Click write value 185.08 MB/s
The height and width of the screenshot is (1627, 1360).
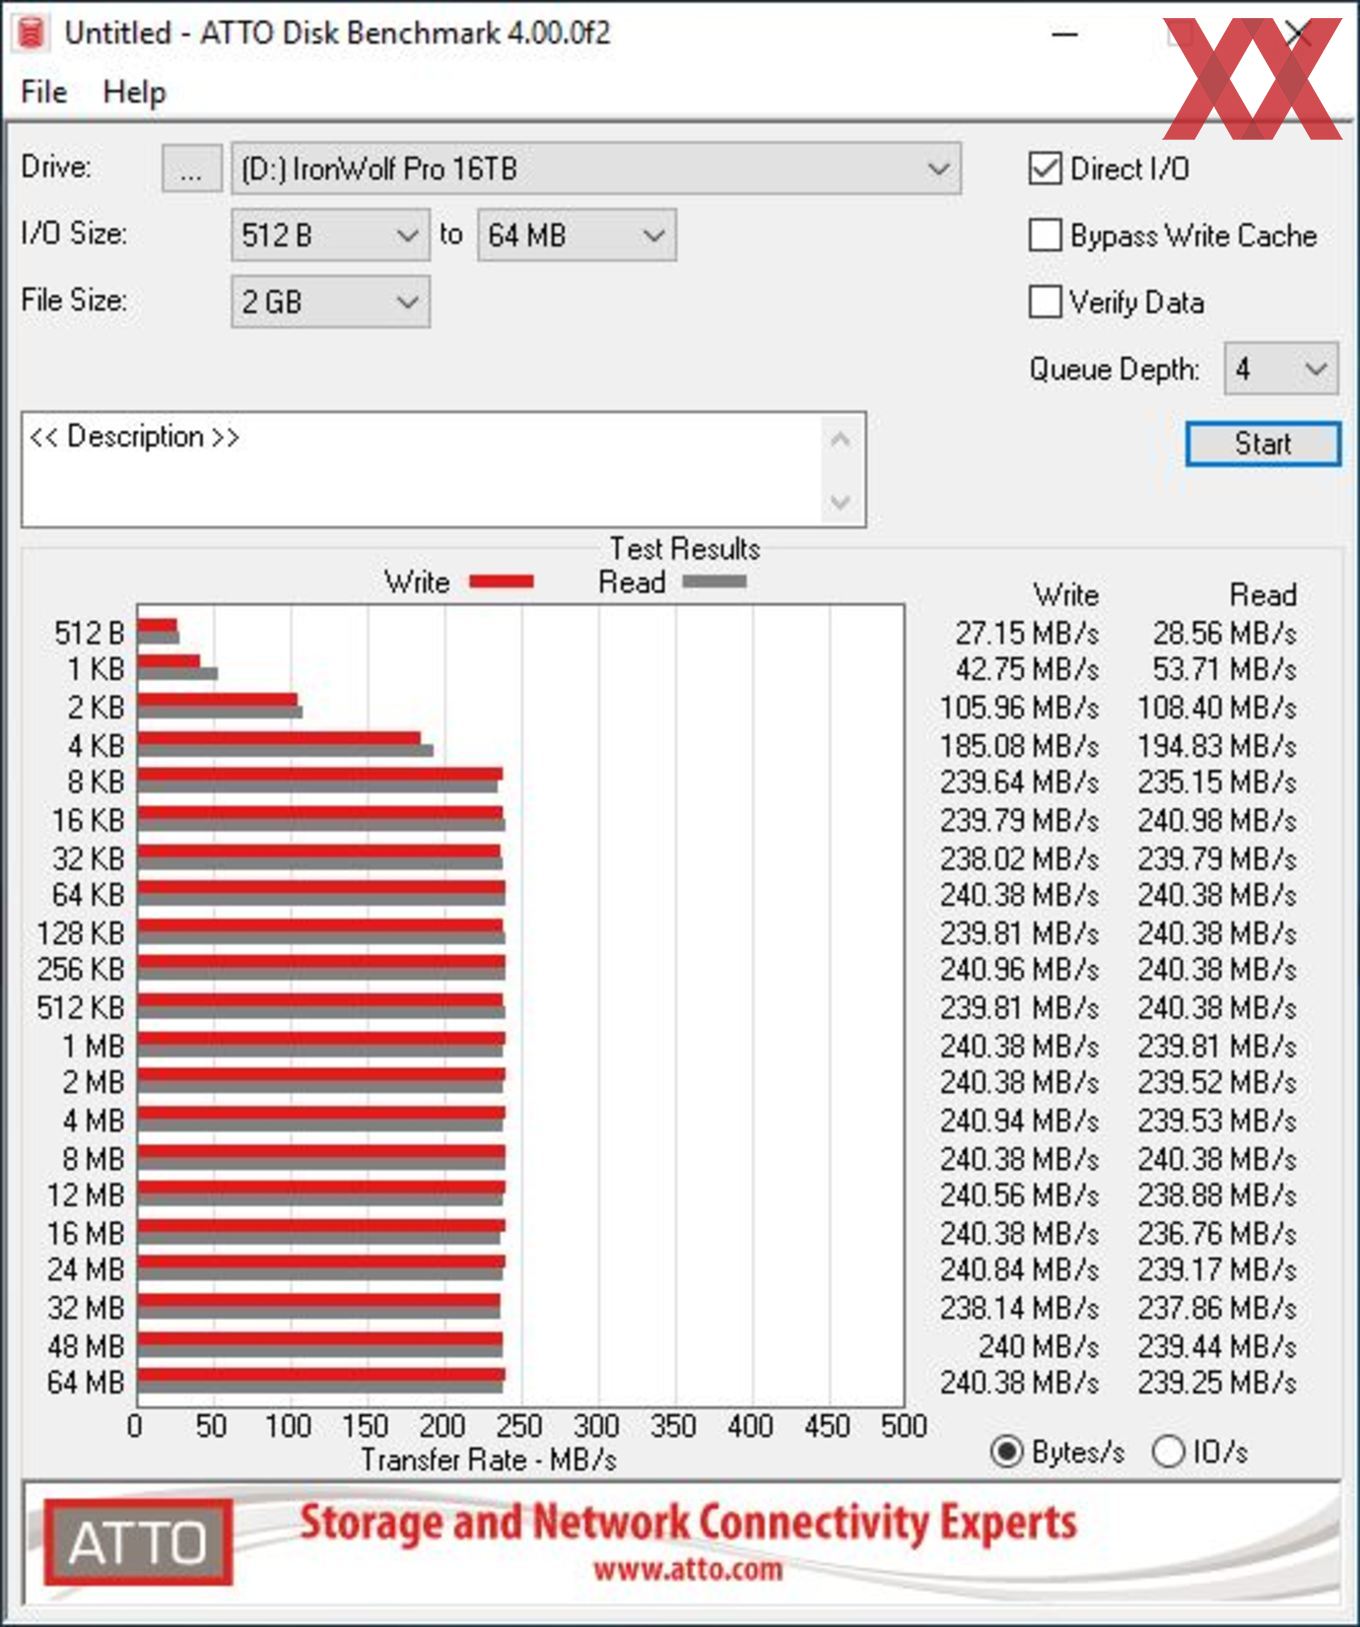[x=1019, y=746]
